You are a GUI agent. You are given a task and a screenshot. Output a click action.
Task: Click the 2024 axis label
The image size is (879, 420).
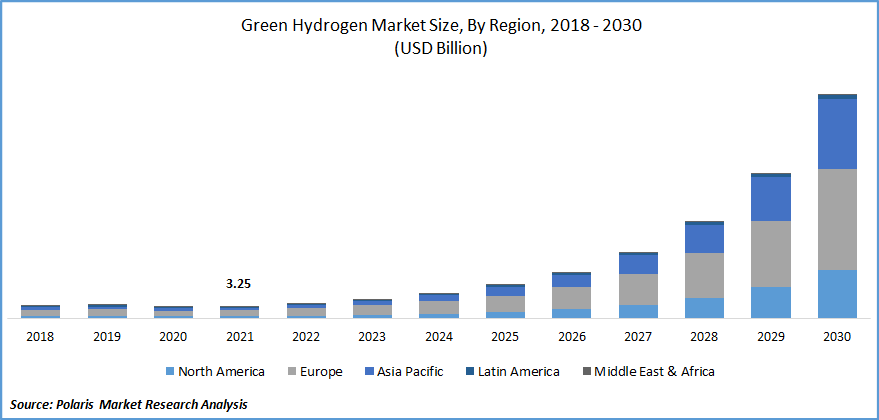(x=439, y=337)
